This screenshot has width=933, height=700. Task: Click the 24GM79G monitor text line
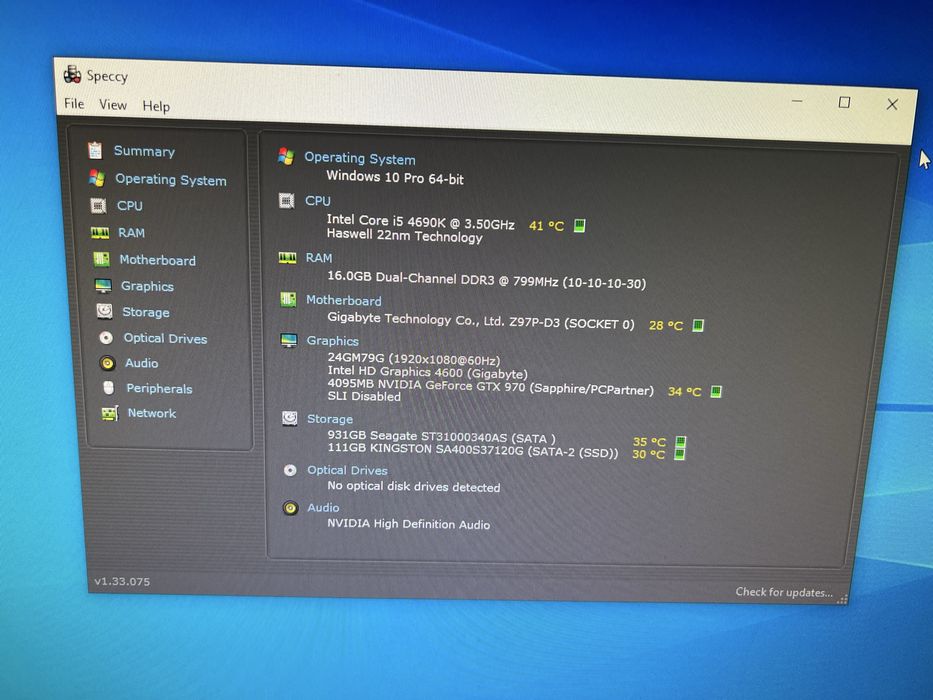pyautogui.click(x=414, y=360)
